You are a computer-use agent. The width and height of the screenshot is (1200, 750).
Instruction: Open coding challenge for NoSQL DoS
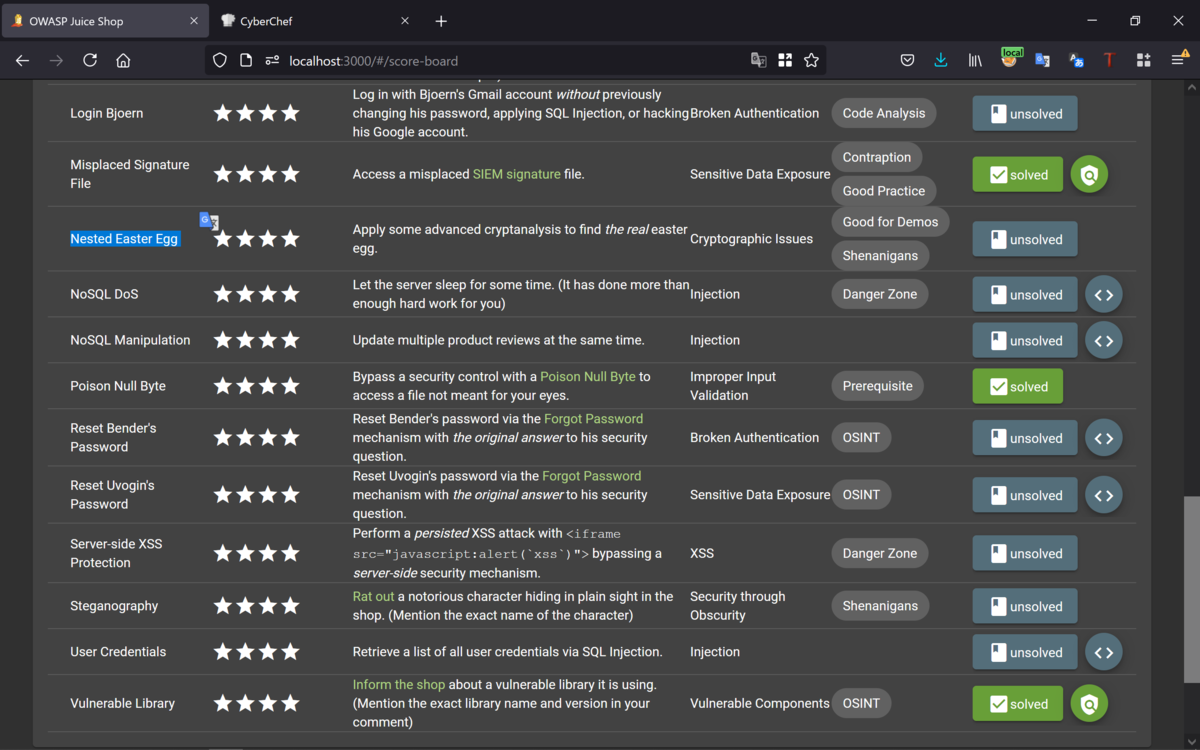point(1104,295)
